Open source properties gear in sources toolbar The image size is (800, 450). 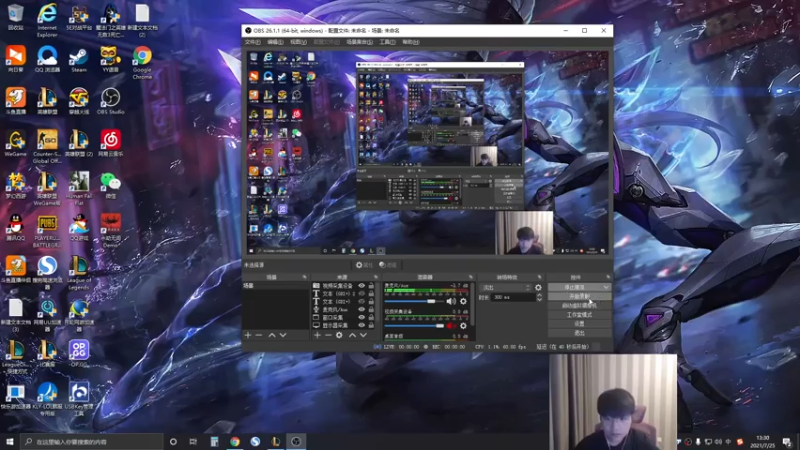tap(339, 335)
